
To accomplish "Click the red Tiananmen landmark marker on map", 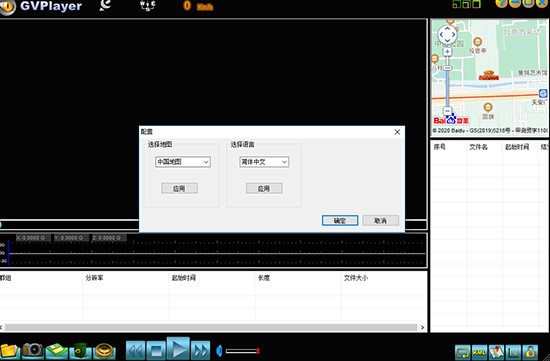I will tap(489, 75).
